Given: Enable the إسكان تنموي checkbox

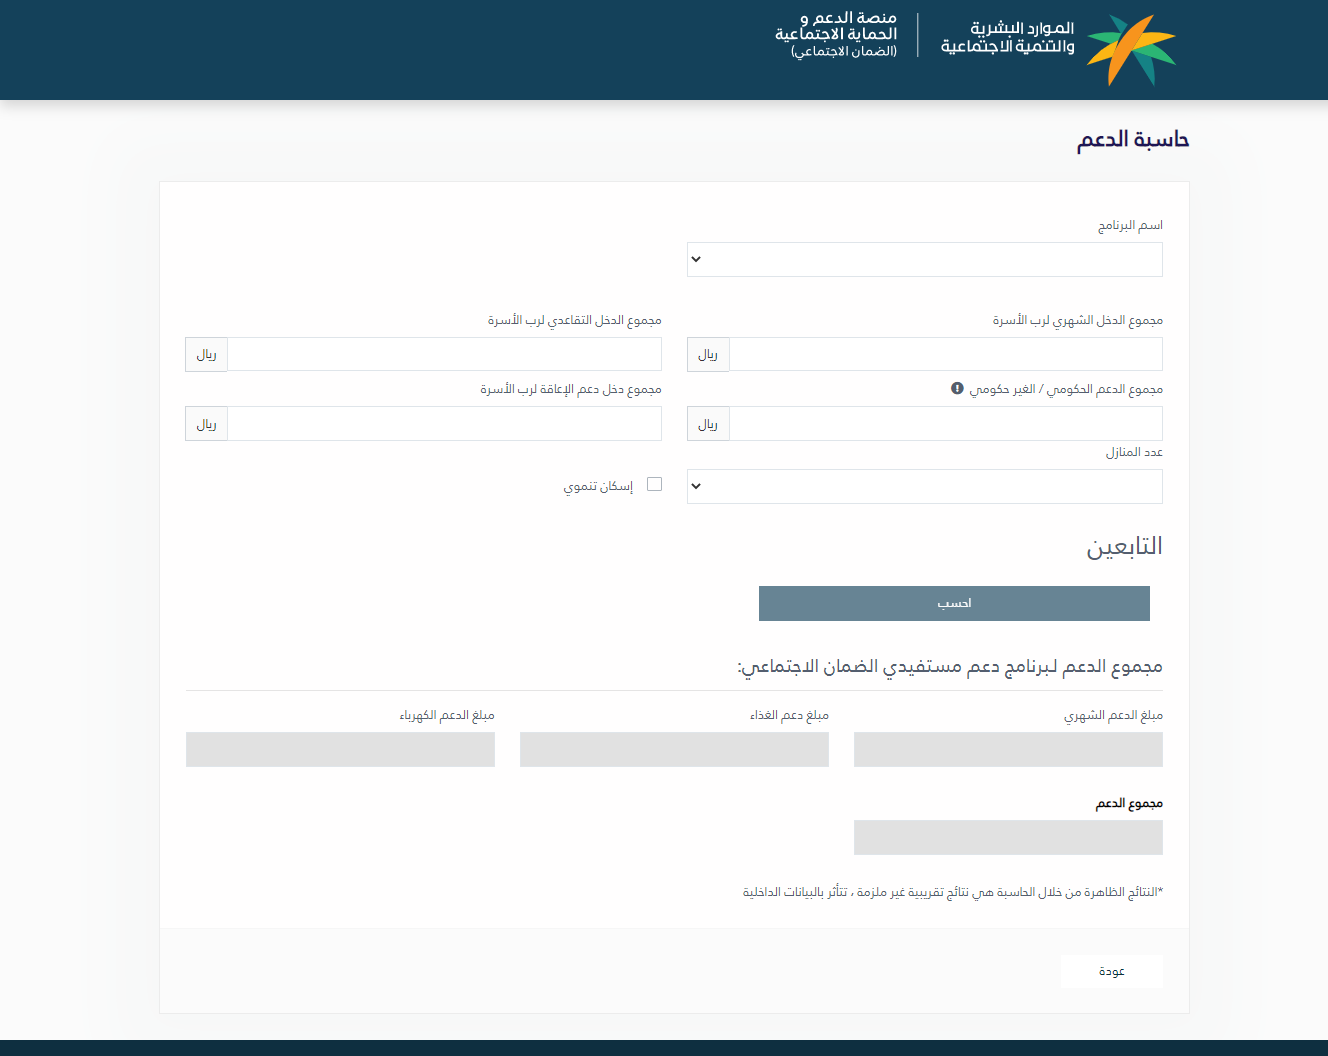Looking at the screenshot, I should pos(654,484).
